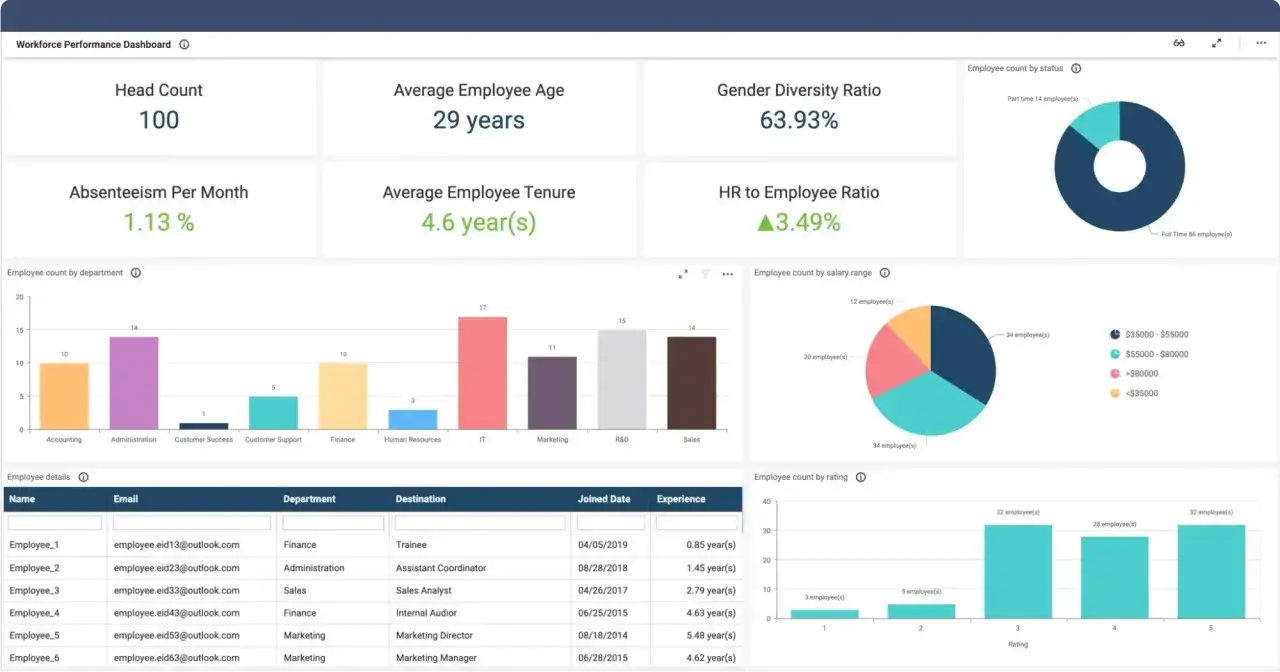1280x672 pixels.
Task: Open the dashboard header more options ellipsis
Action: tap(1261, 44)
